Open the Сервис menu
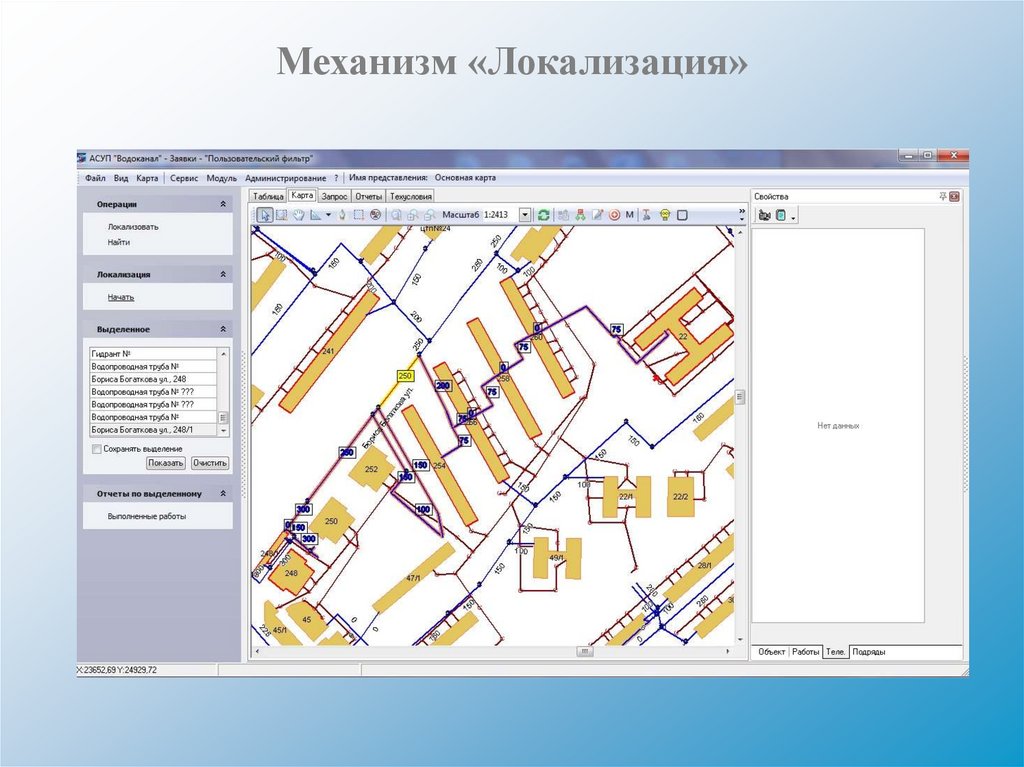 tap(184, 178)
